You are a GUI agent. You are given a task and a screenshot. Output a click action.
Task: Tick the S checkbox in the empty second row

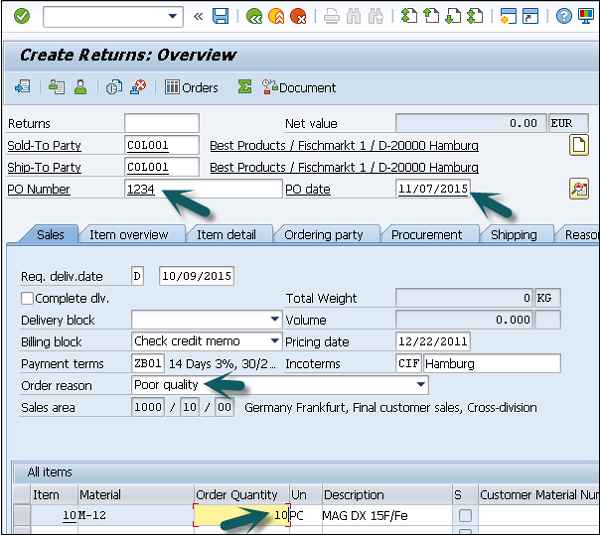tap(464, 530)
